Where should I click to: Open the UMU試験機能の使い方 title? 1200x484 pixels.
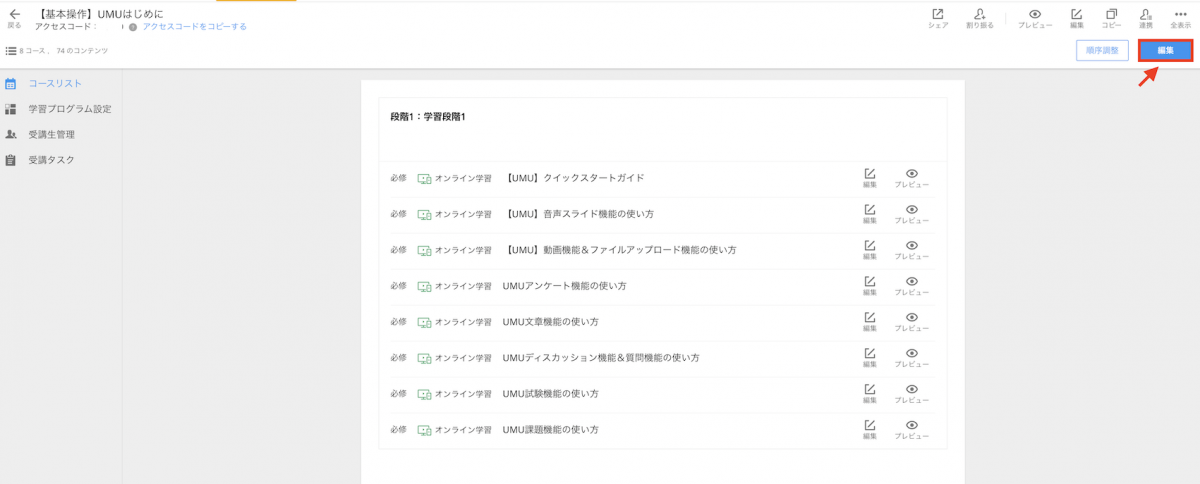pos(550,394)
